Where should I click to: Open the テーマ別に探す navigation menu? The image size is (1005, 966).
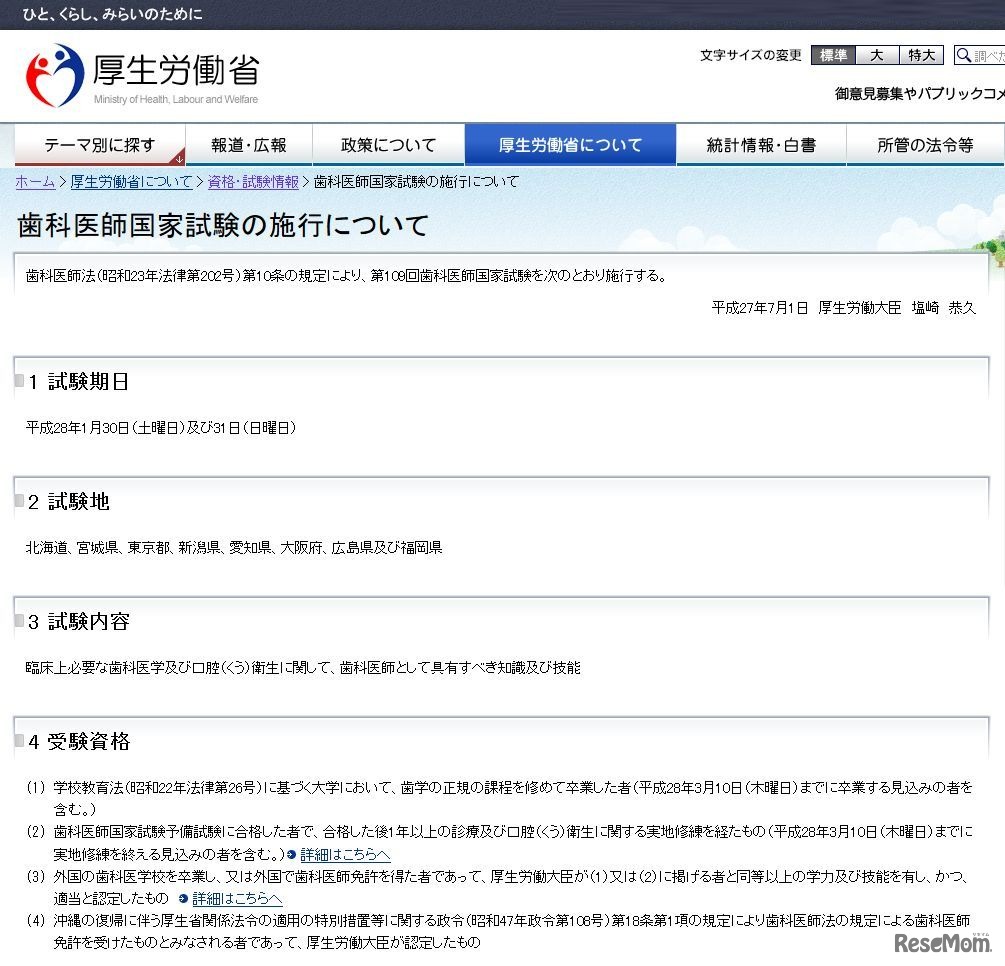(x=98, y=143)
